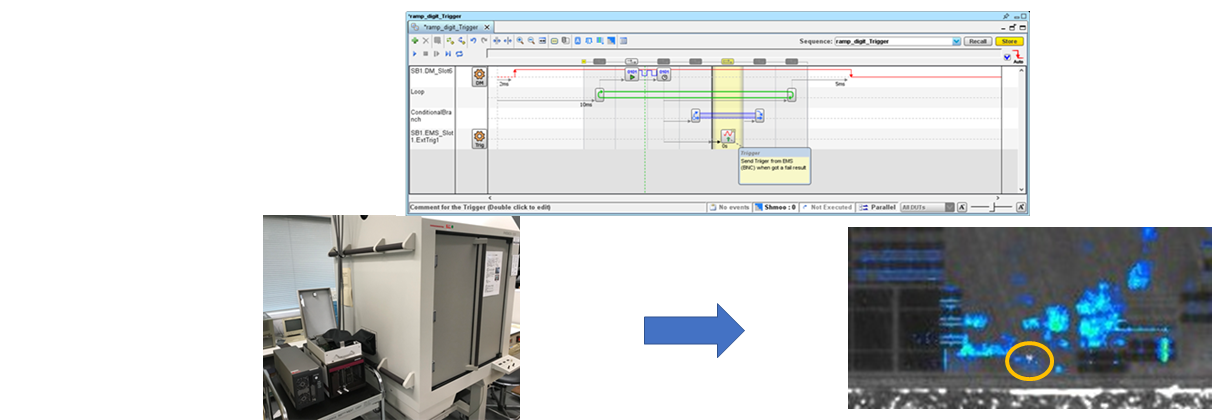1221x420 pixels.
Task: Click the undo arrow icon
Action: [x=472, y=41]
